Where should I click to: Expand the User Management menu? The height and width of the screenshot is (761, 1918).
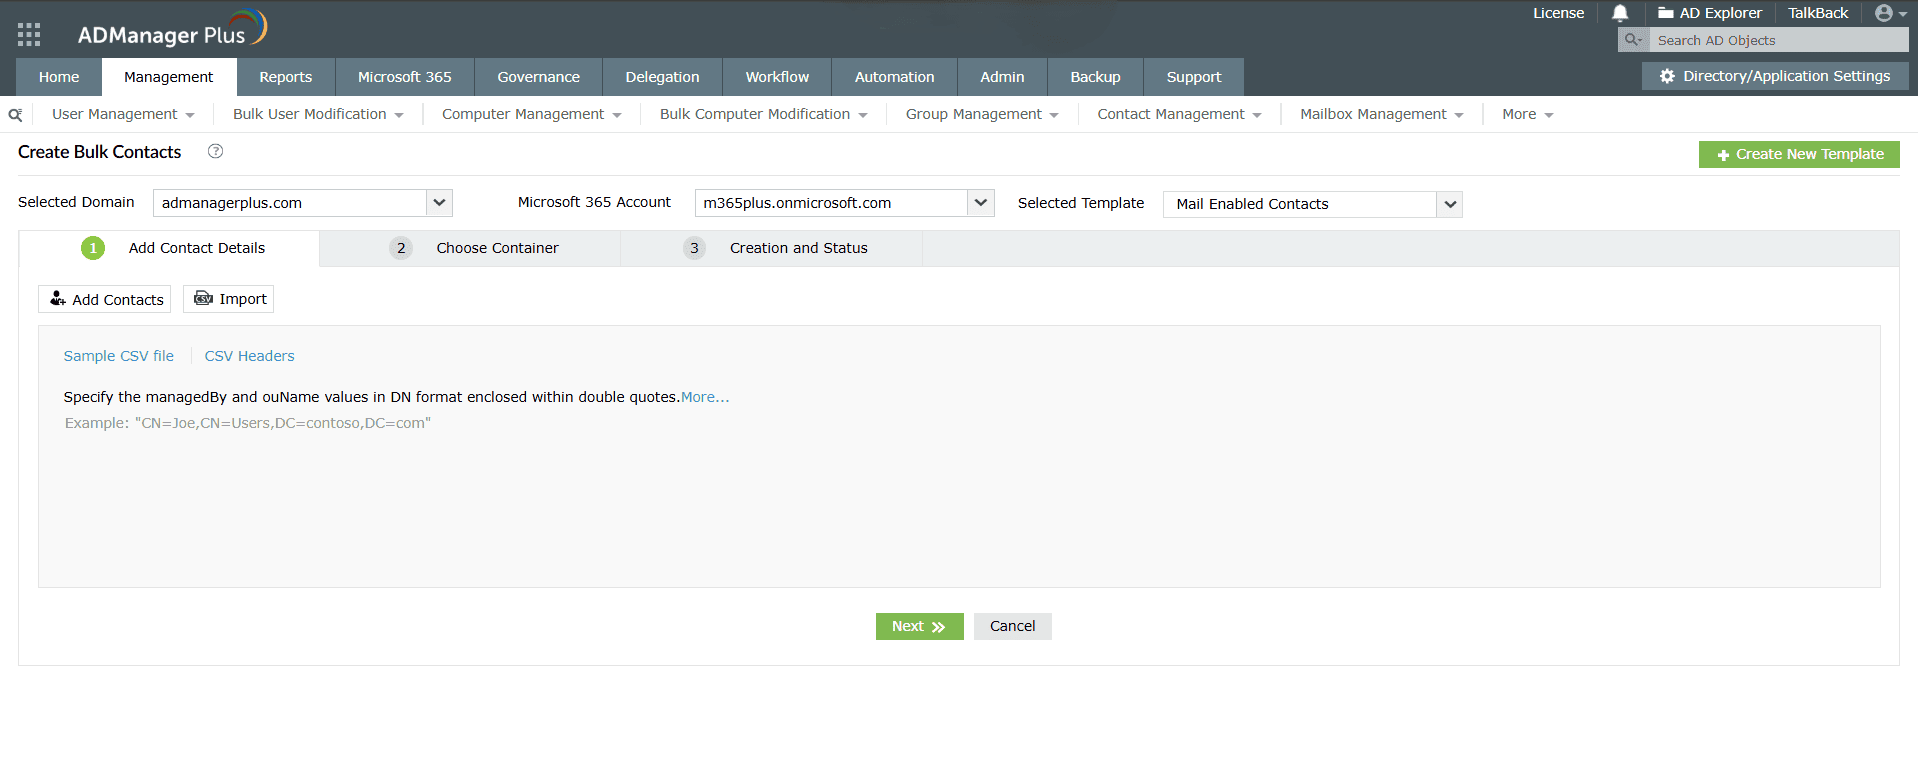[123, 114]
